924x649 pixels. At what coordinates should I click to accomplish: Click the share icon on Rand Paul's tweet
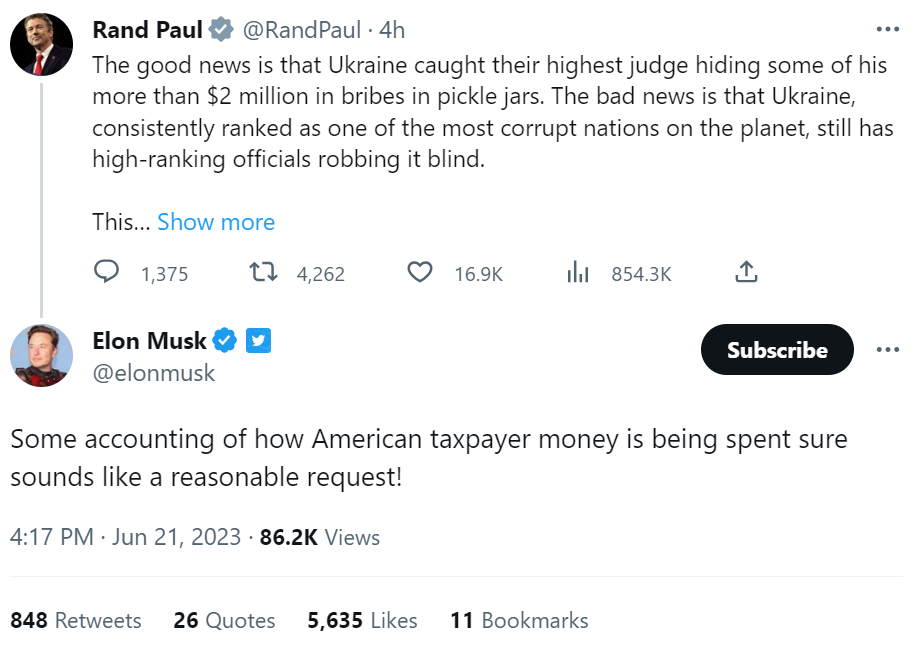[746, 272]
